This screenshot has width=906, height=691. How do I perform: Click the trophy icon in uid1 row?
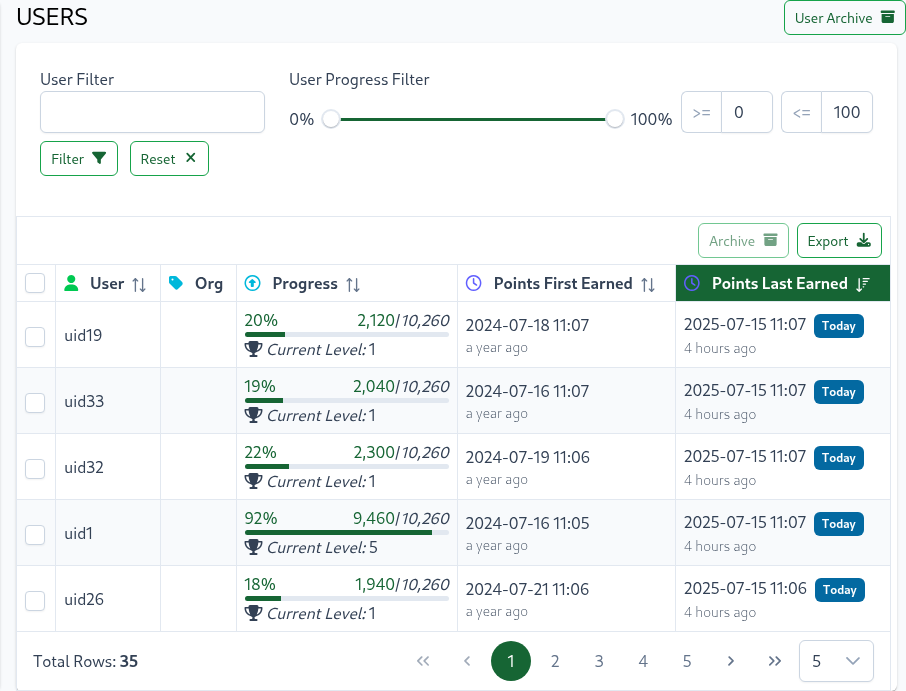coord(253,547)
